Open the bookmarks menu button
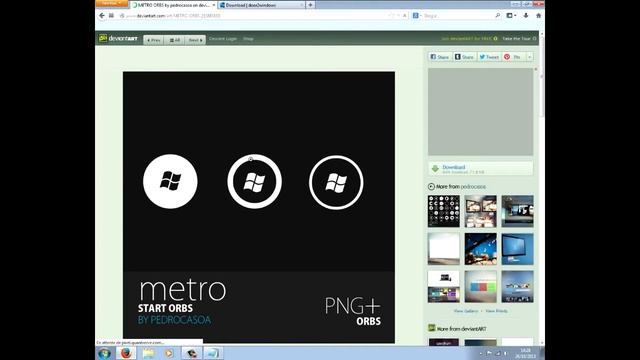 [x=511, y=16]
